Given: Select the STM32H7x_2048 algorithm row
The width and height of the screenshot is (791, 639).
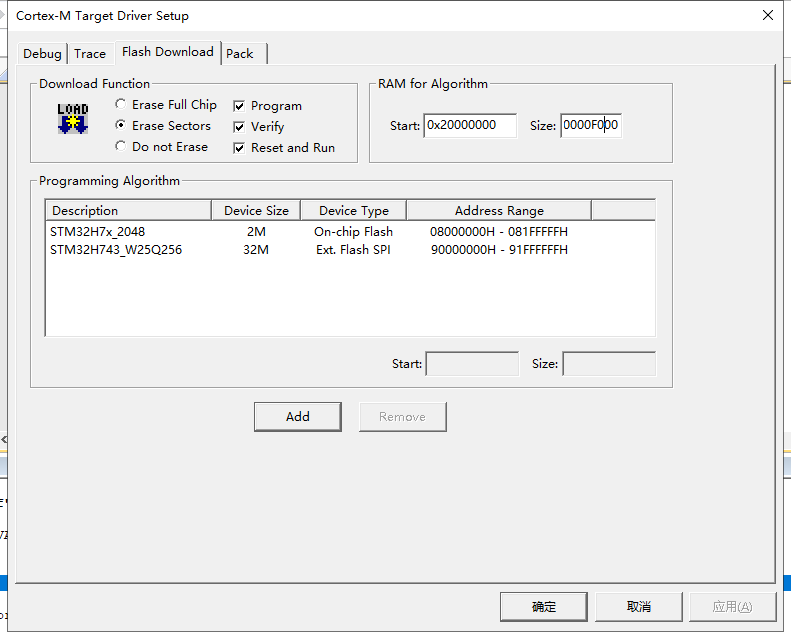Looking at the screenshot, I should coord(98,232).
